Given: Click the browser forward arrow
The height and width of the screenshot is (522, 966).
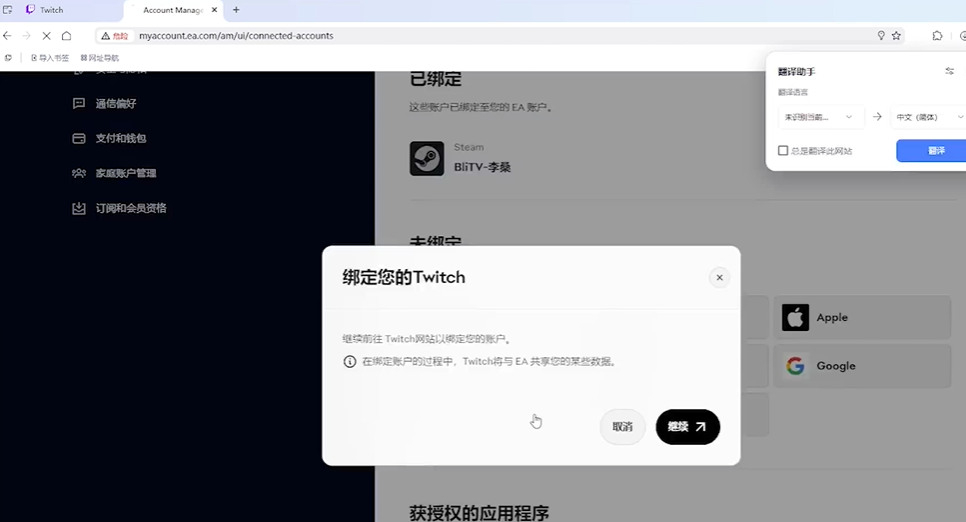Looking at the screenshot, I should [x=26, y=36].
